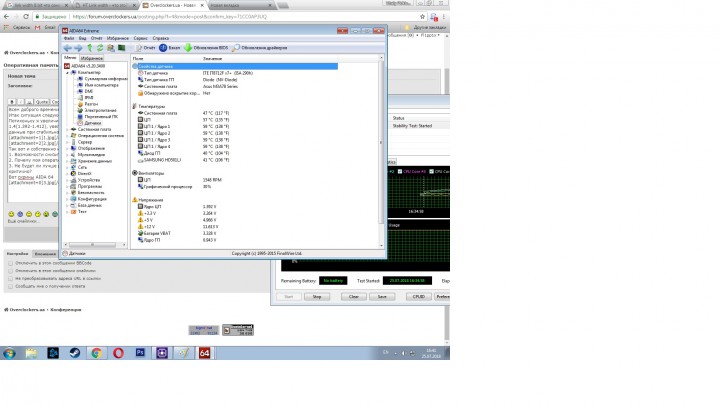Click Обновления драйверов magnifier button
Image resolution: width=720 pixels, height=405 pixels.
(x=260, y=48)
